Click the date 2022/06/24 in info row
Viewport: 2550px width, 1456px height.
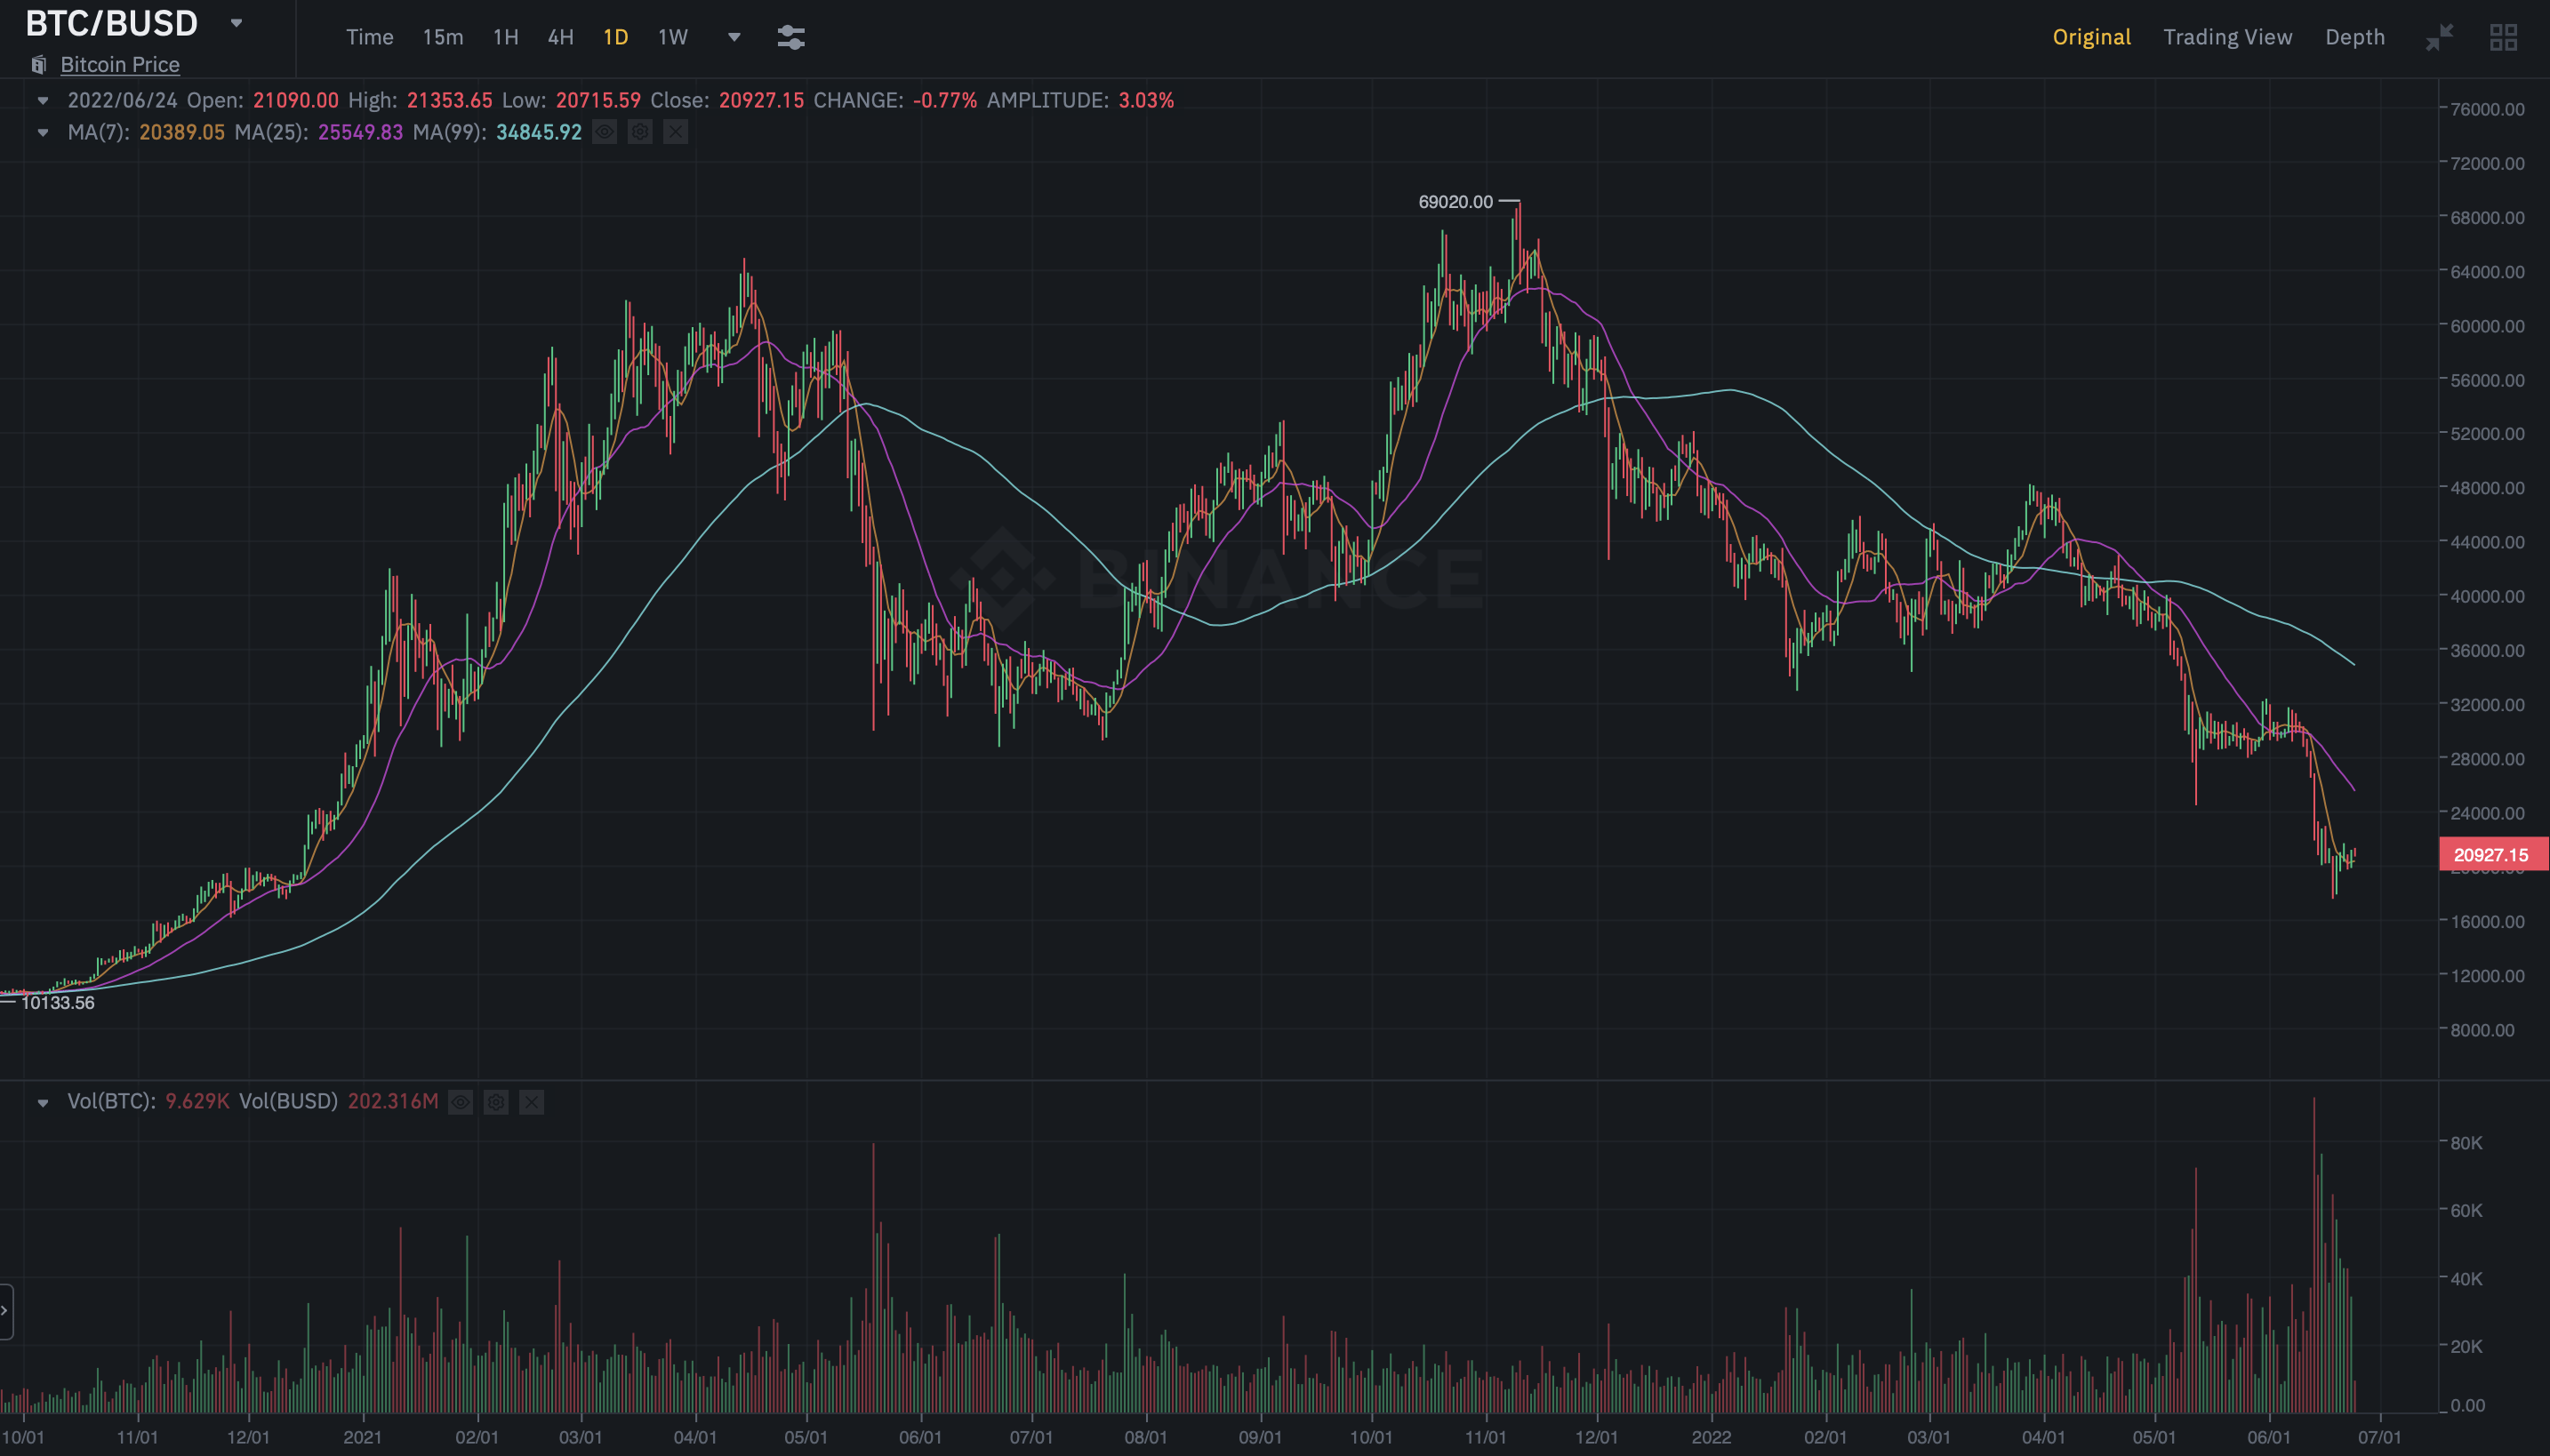[x=122, y=100]
